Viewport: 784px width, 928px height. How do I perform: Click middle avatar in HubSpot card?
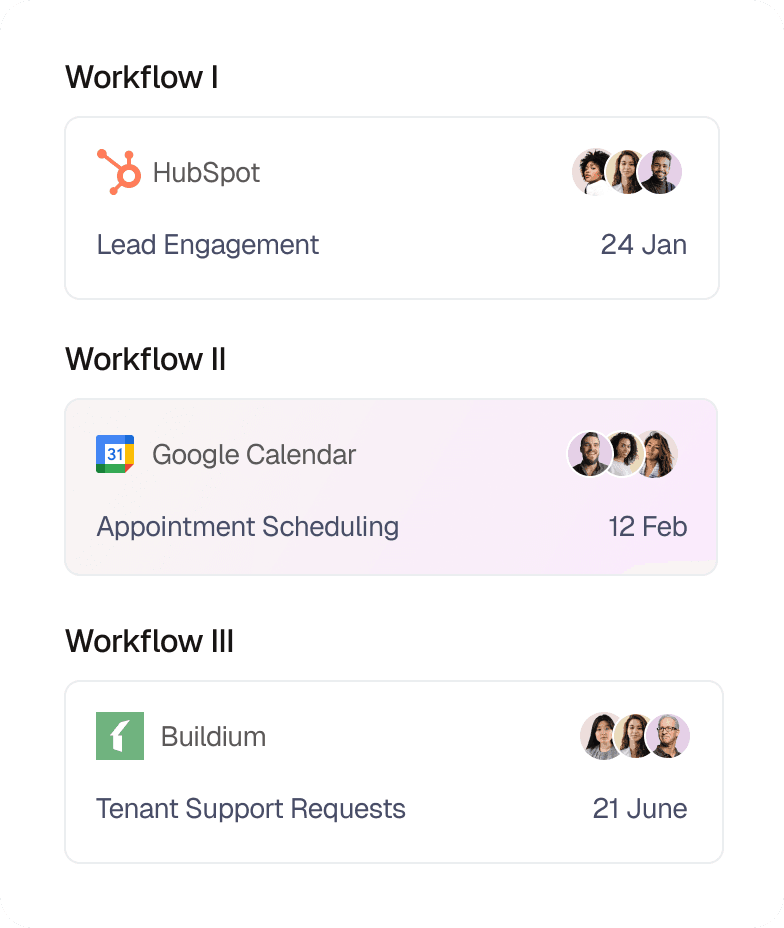626,172
